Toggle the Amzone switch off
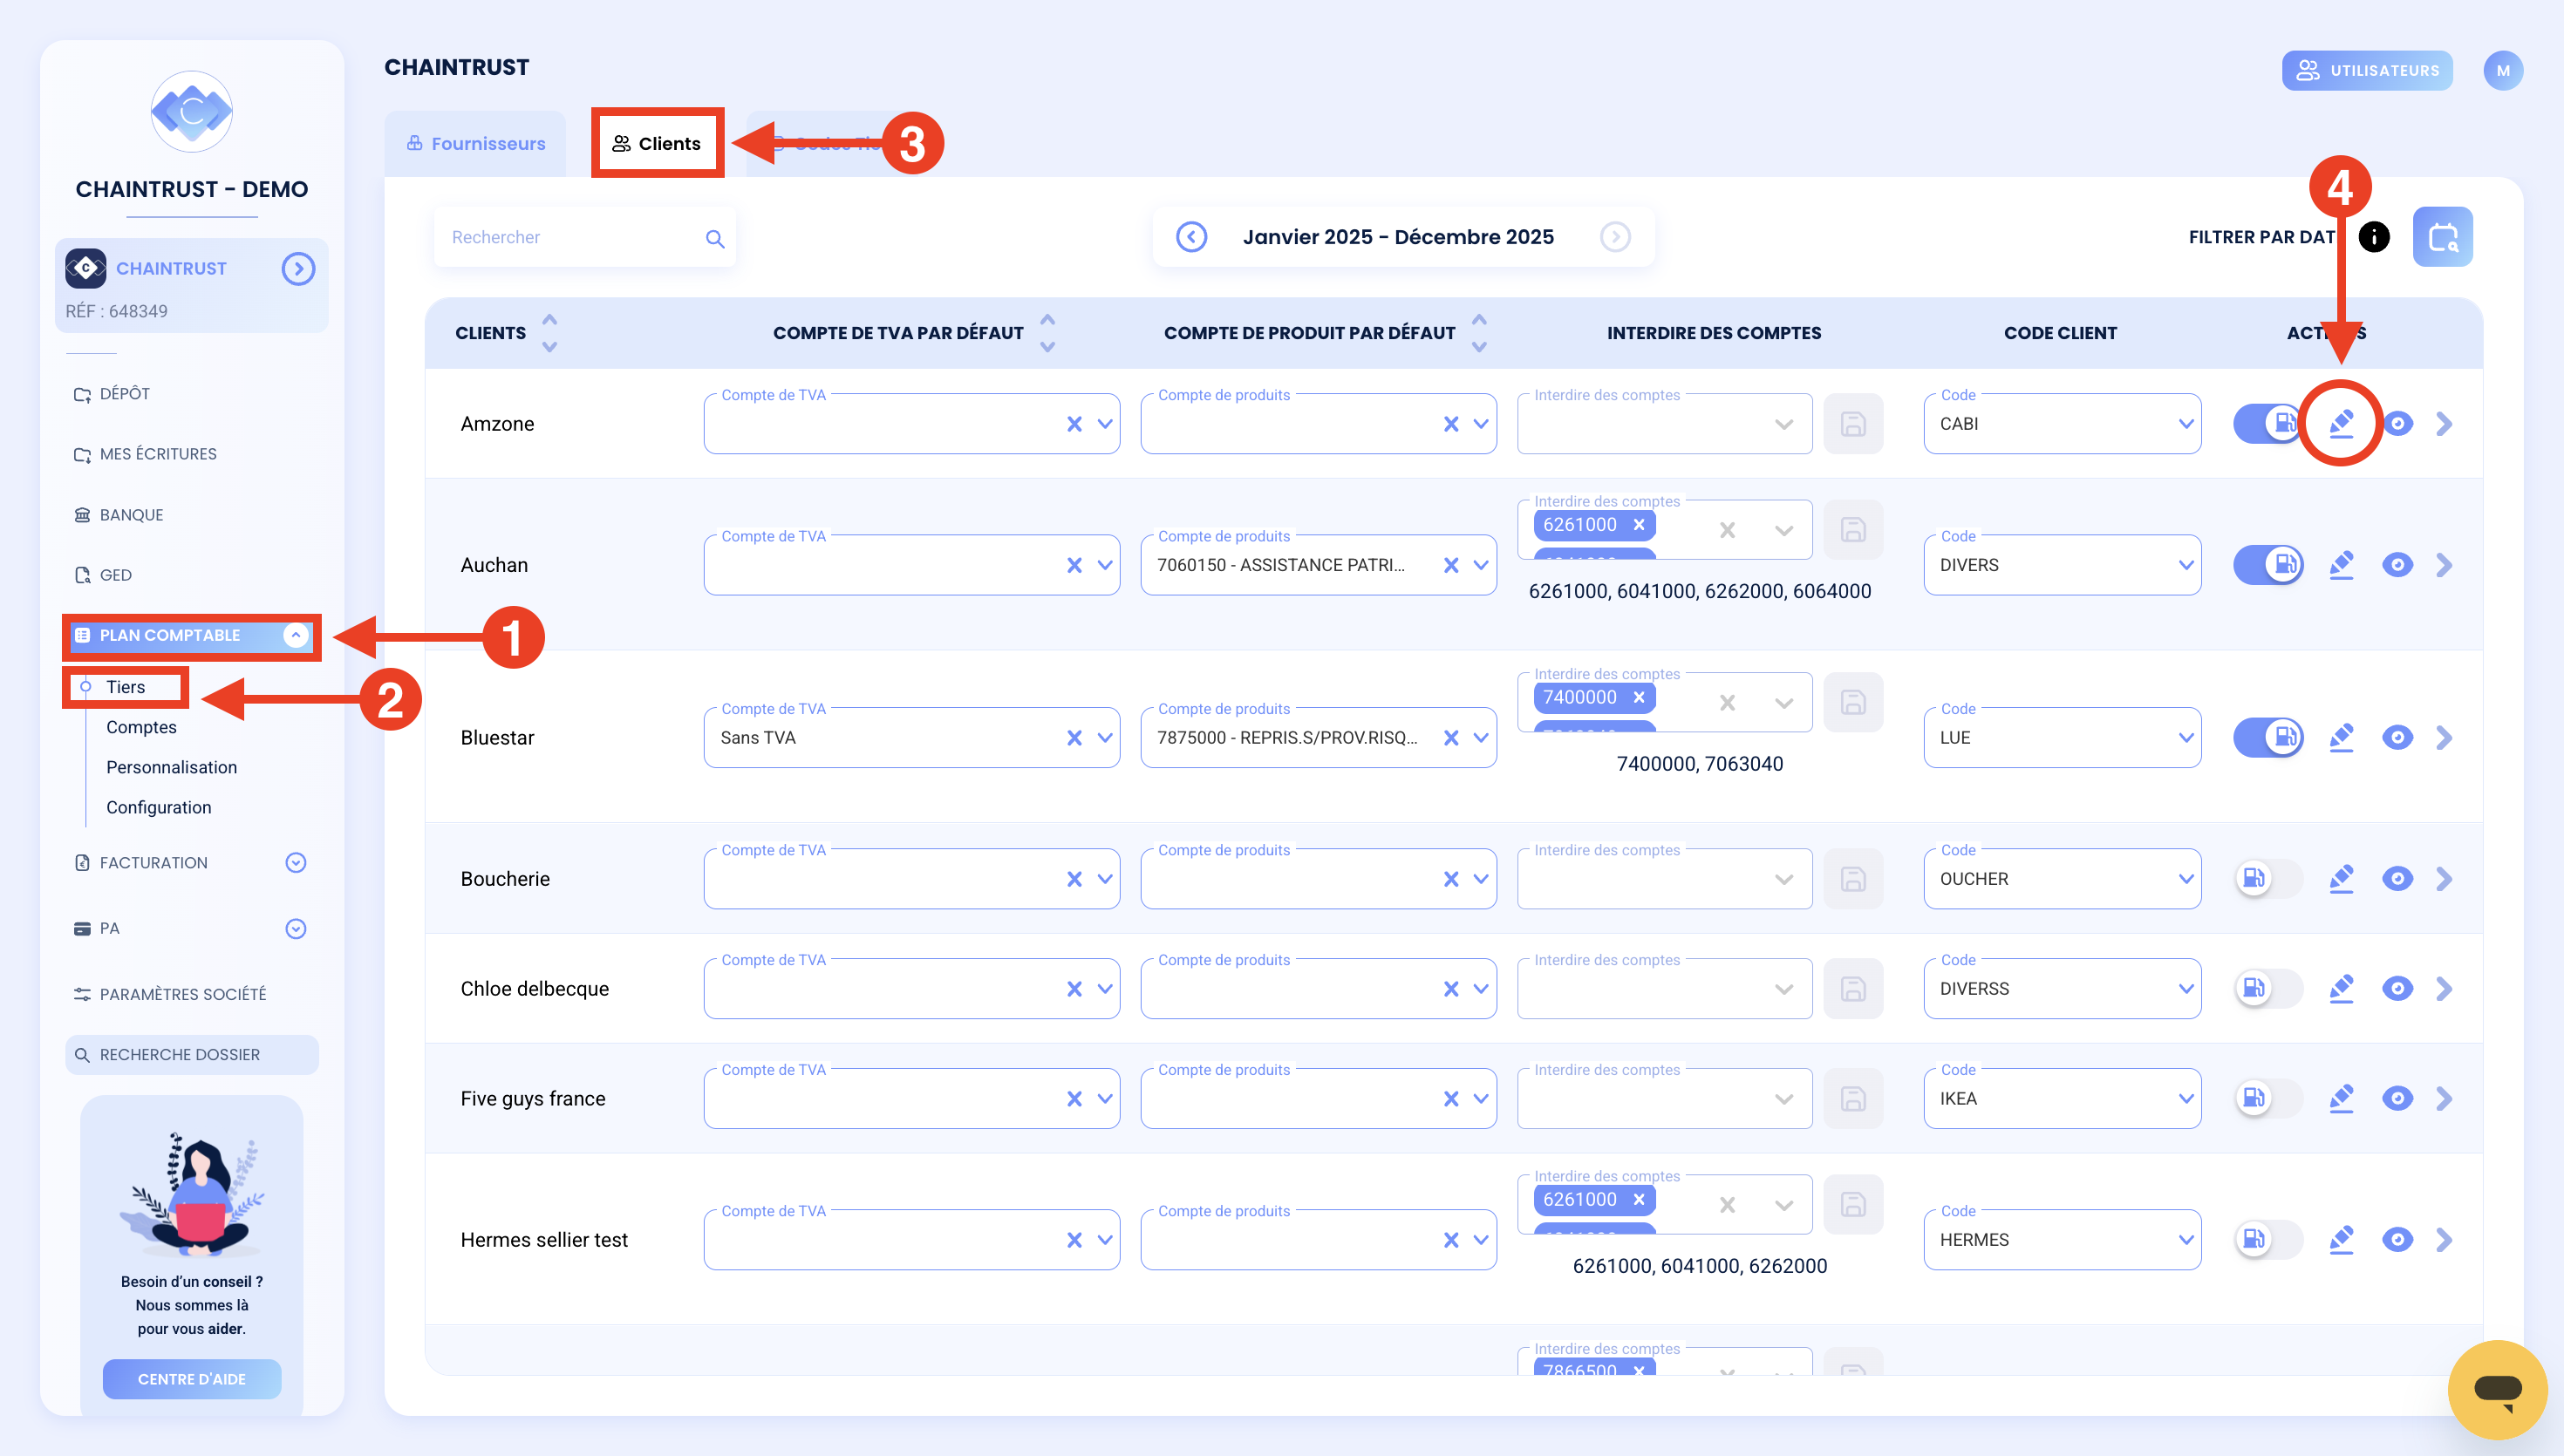 [2268, 424]
